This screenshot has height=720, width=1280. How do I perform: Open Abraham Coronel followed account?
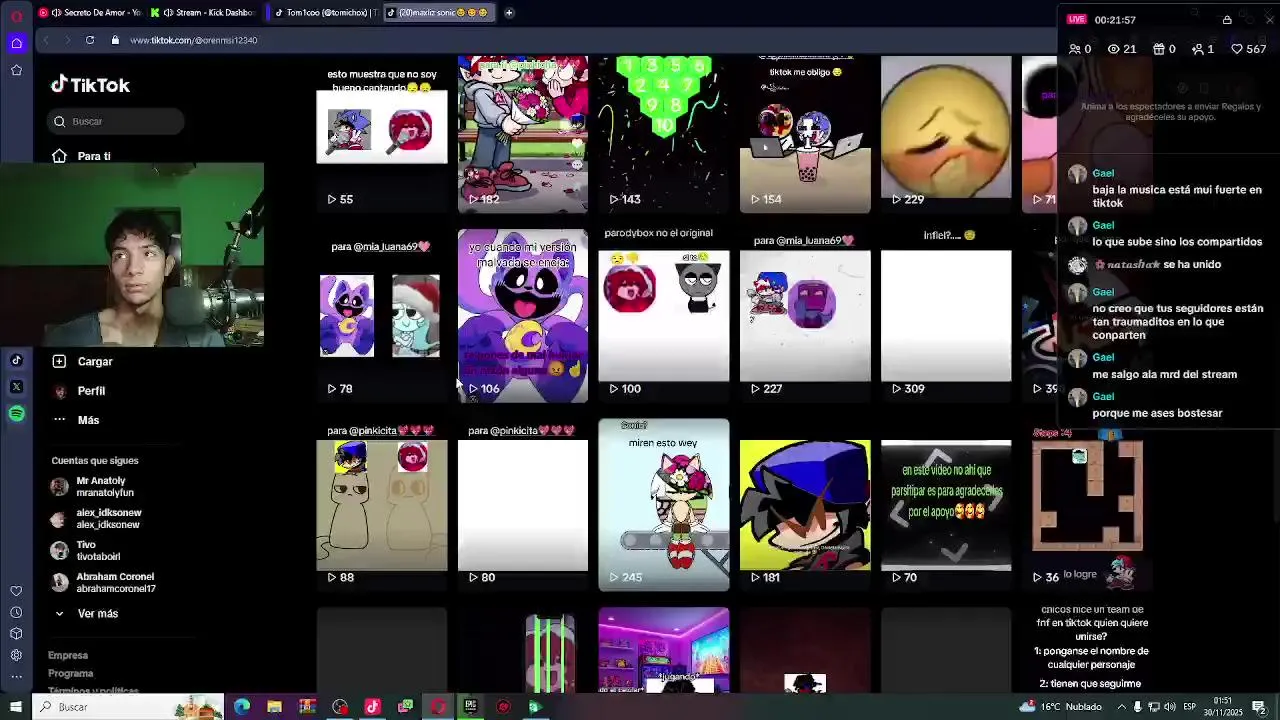click(104, 583)
